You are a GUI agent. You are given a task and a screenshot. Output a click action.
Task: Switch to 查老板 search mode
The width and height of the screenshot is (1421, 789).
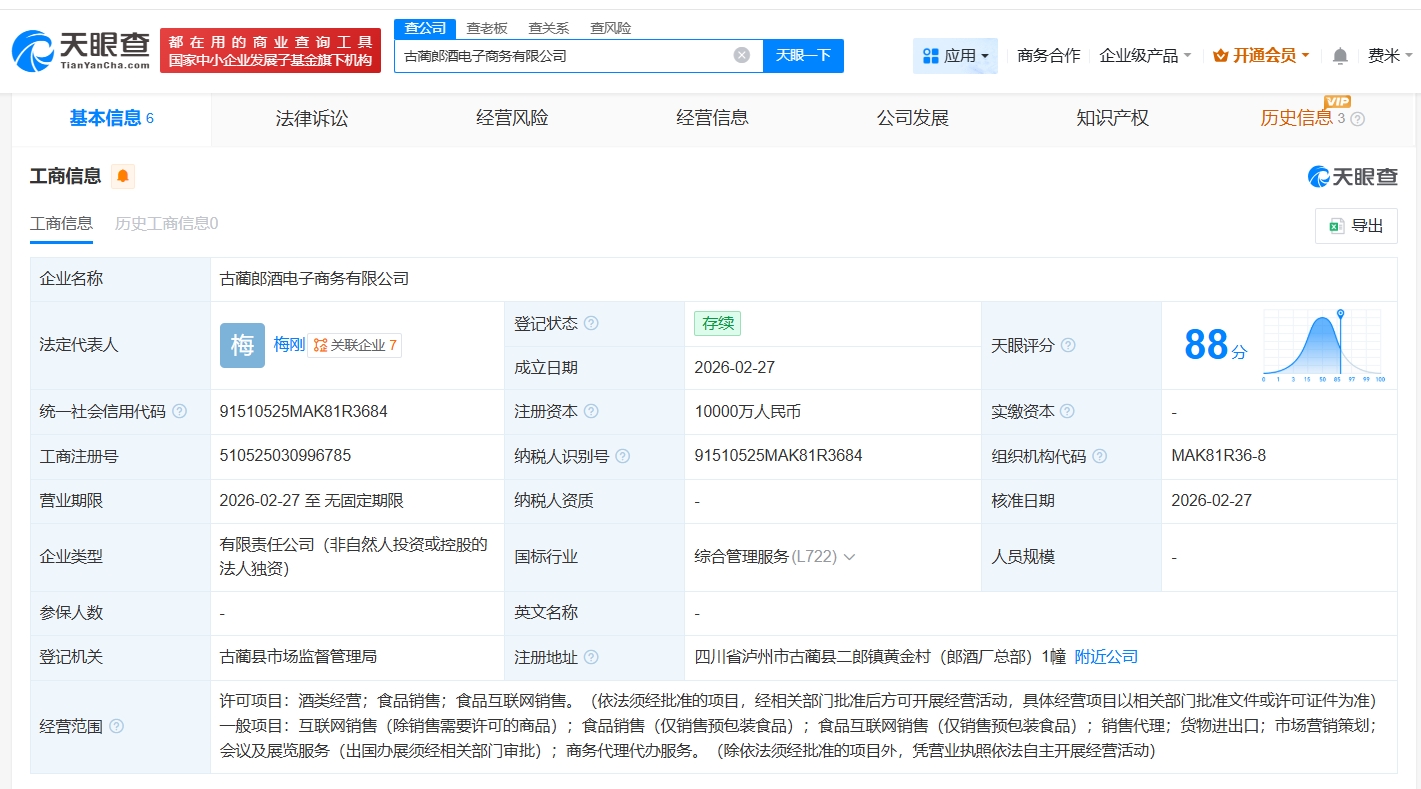coord(487,28)
